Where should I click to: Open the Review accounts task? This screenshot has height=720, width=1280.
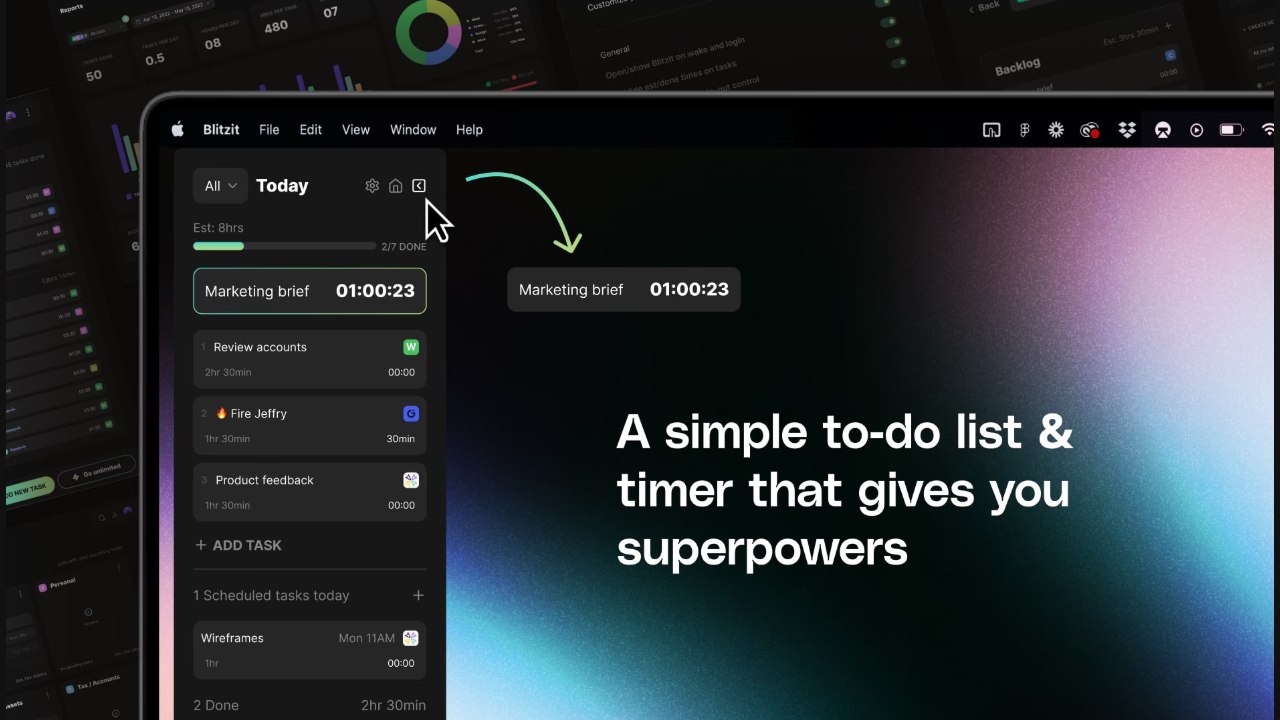[310, 359]
